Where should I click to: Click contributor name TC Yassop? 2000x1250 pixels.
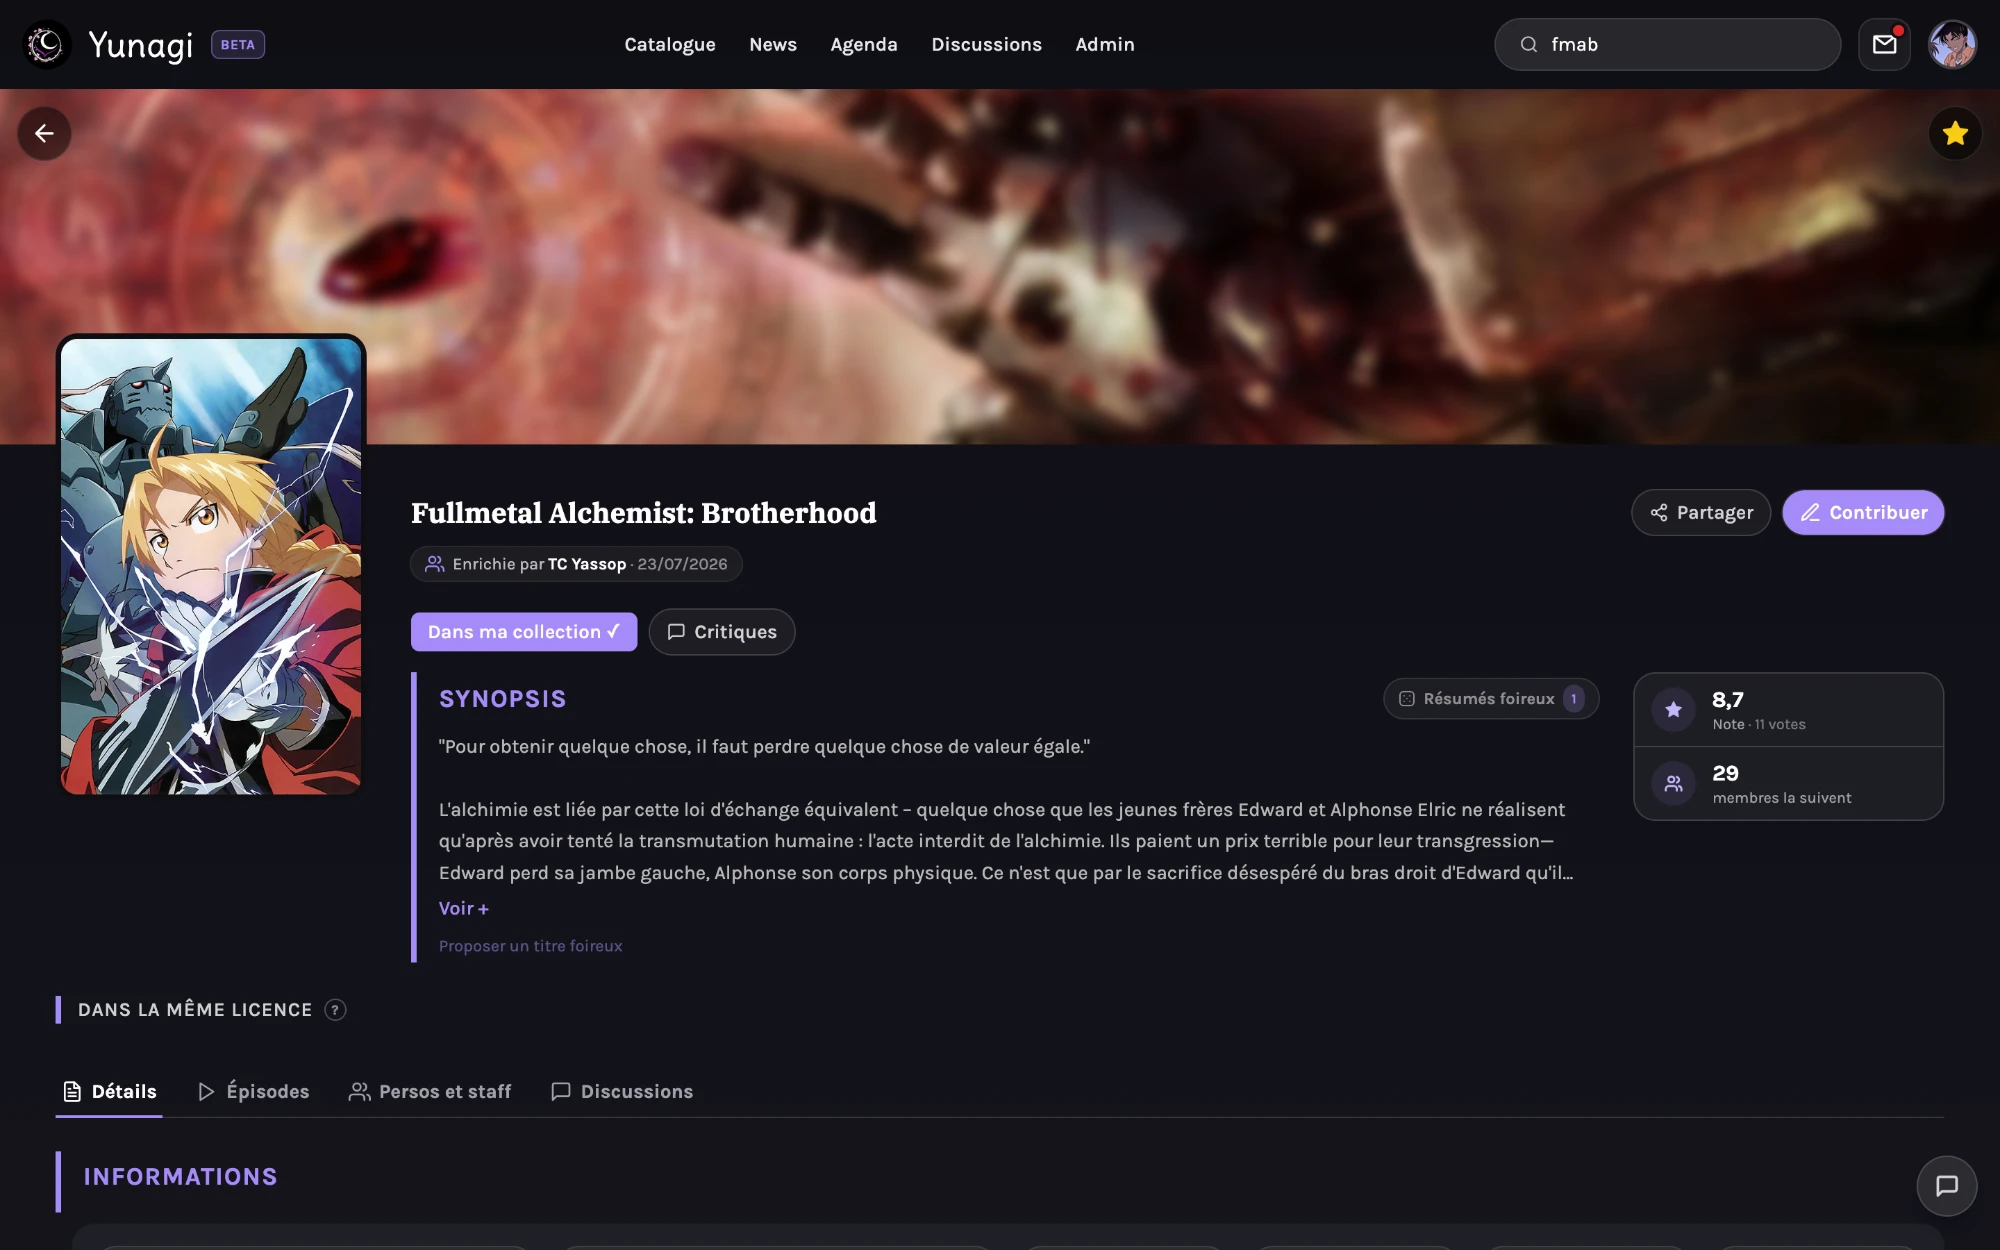coord(587,564)
